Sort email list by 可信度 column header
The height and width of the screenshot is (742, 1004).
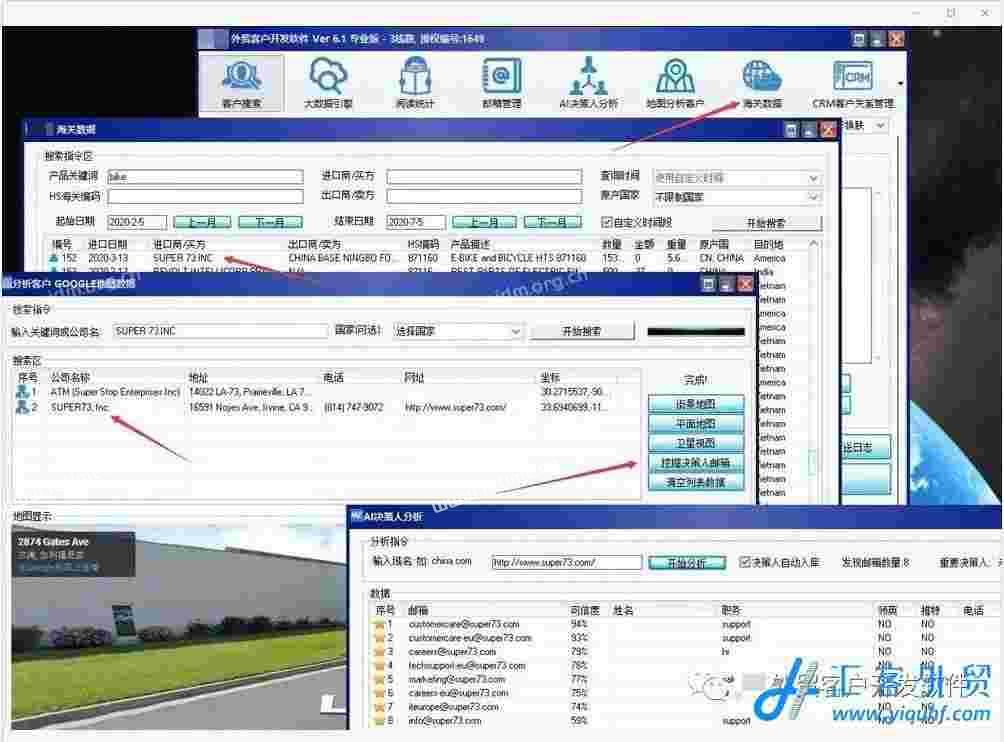pyautogui.click(x=584, y=611)
